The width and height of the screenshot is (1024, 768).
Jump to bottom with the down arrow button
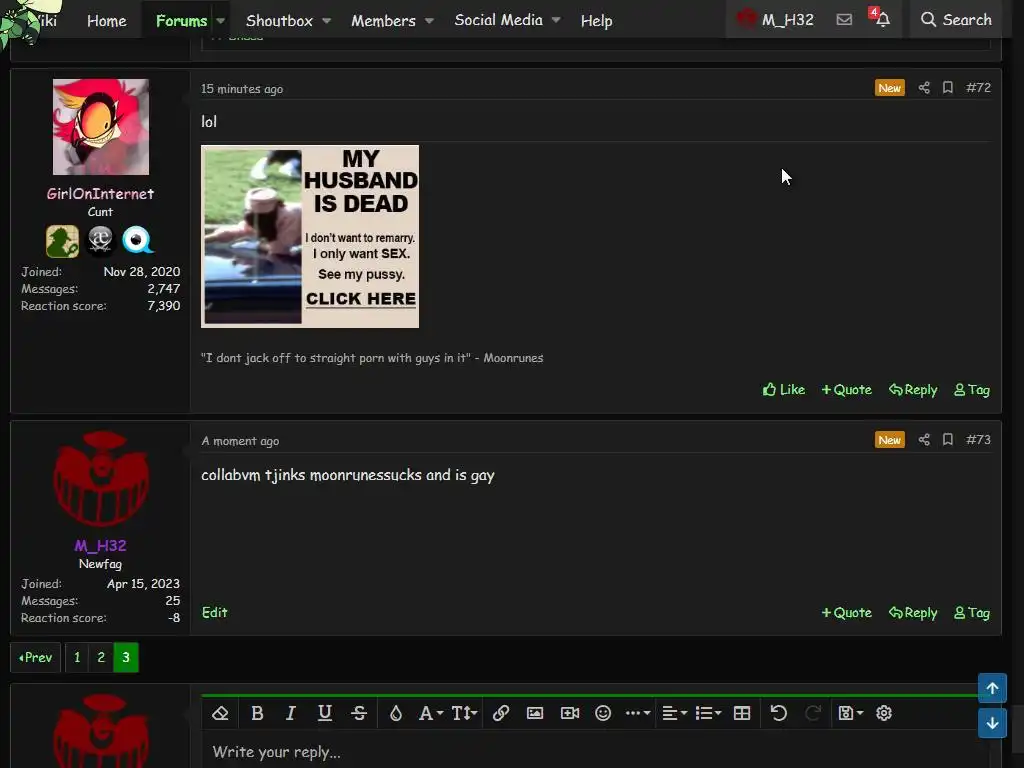tap(992, 723)
